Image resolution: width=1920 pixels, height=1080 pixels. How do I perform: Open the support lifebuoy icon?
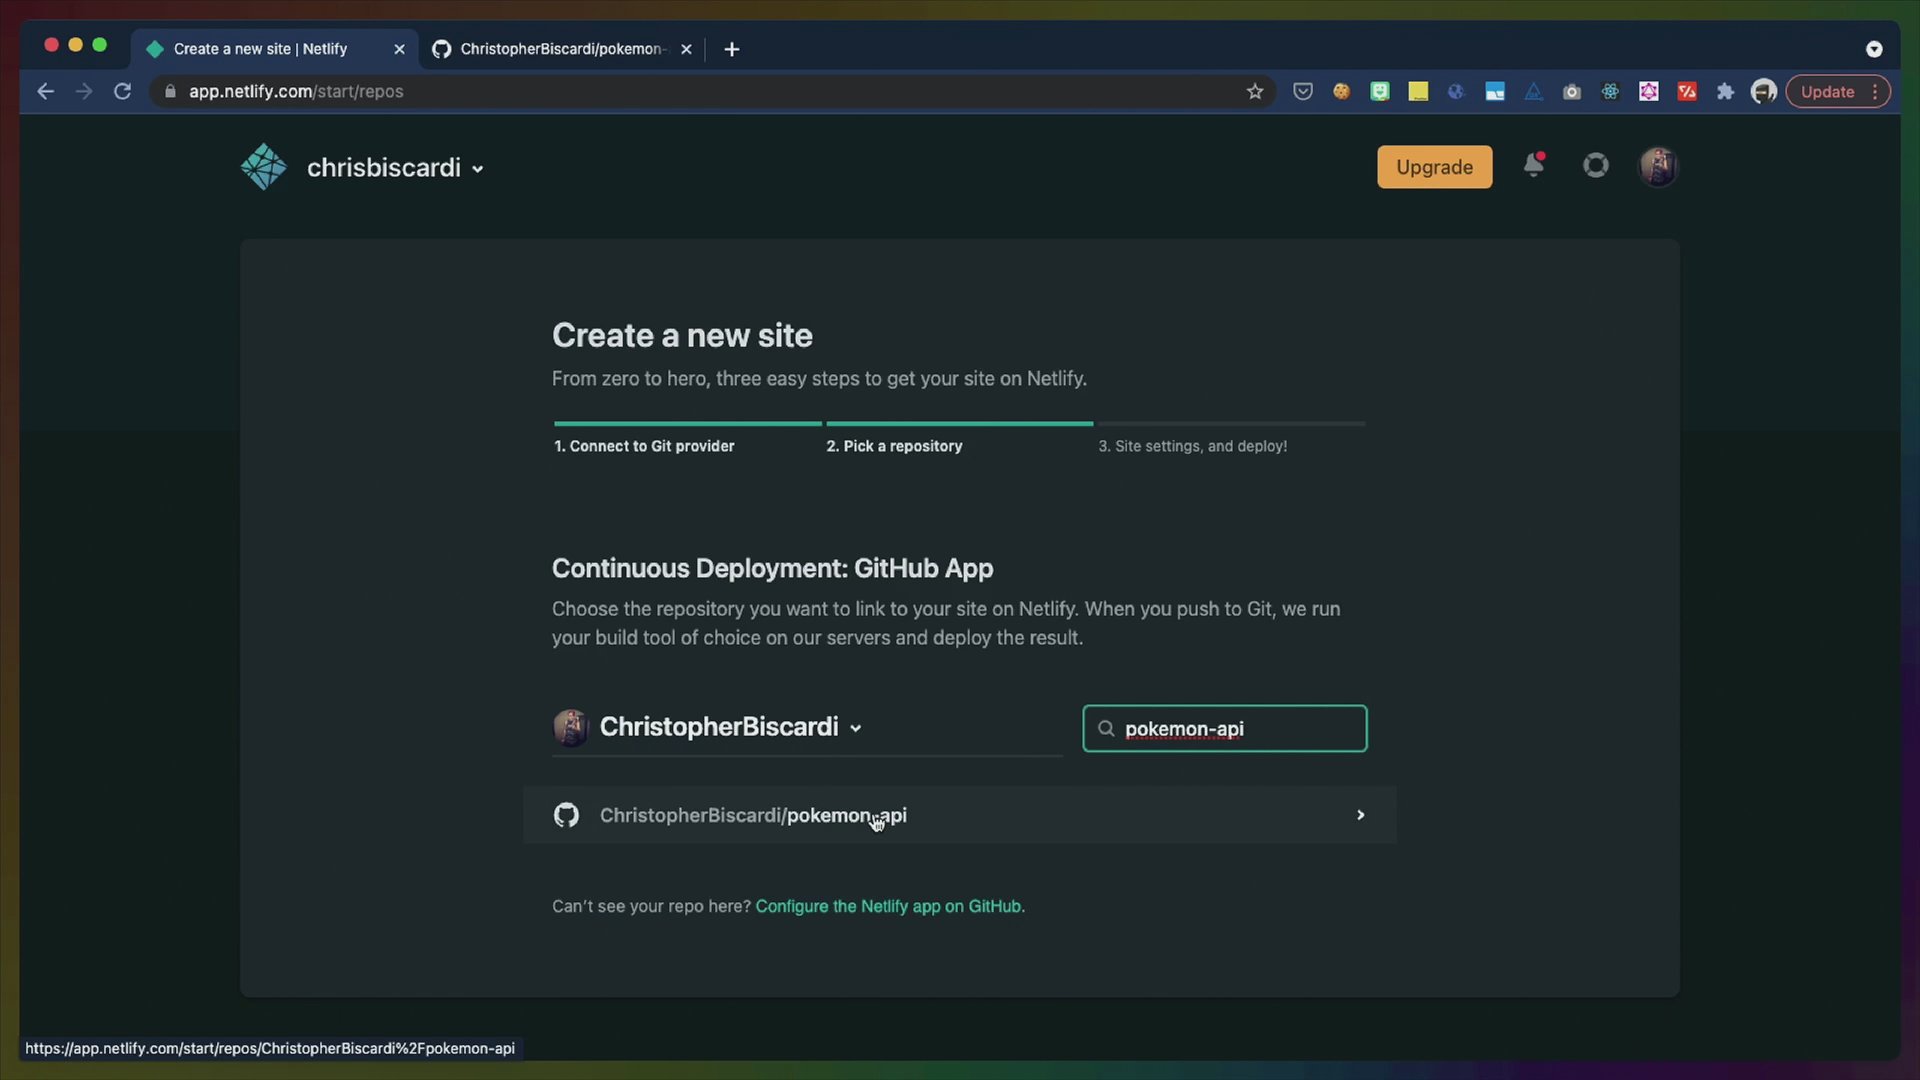click(1596, 166)
